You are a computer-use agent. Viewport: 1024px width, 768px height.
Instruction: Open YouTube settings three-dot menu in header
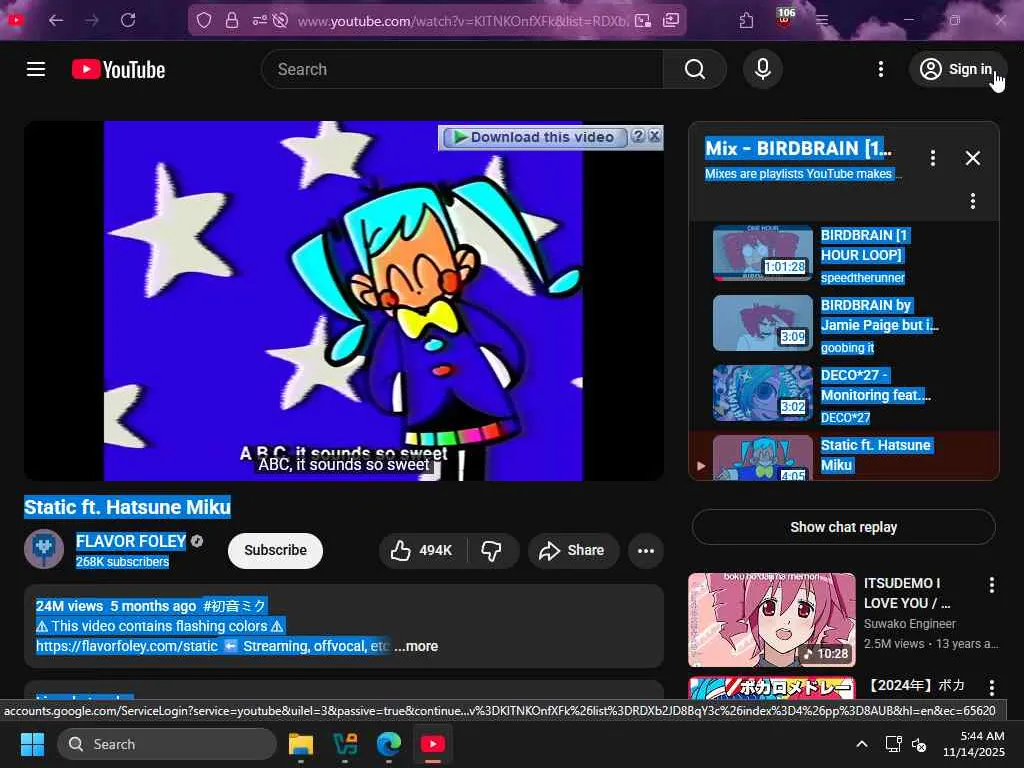coord(880,69)
